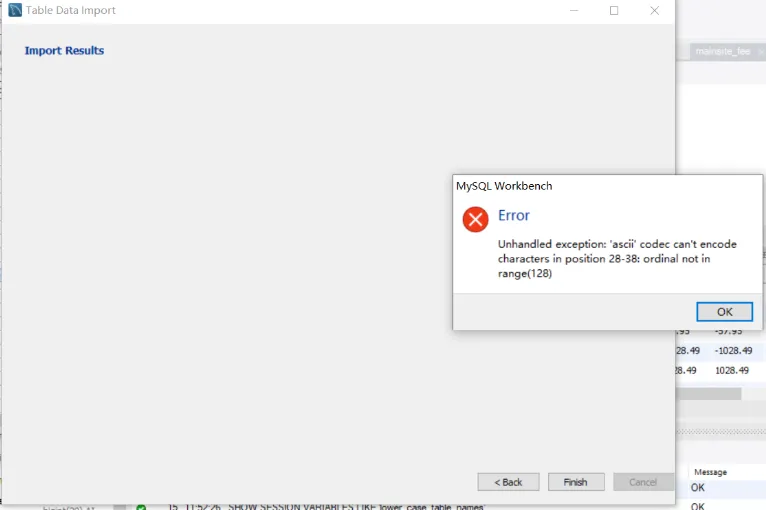766x510 pixels.
Task: Minimize the Table Data Import window
Action: click(x=574, y=10)
